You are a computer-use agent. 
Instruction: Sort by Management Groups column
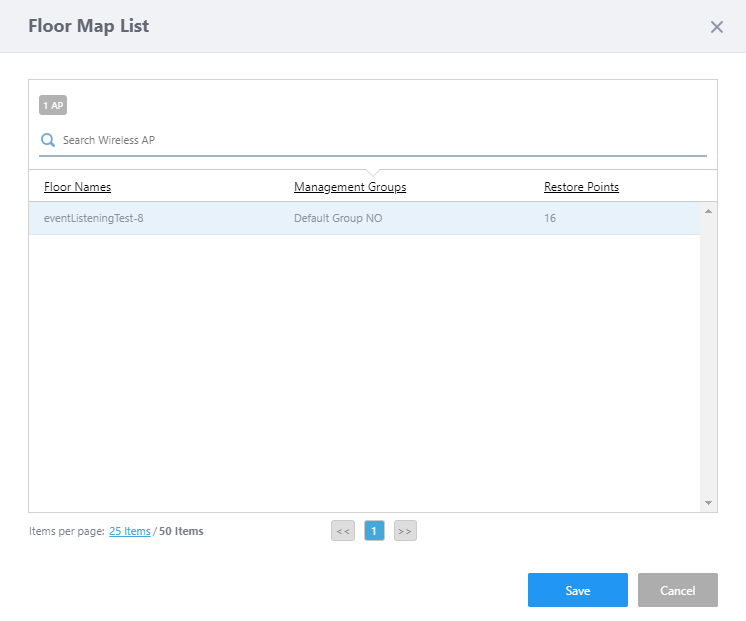tap(350, 187)
